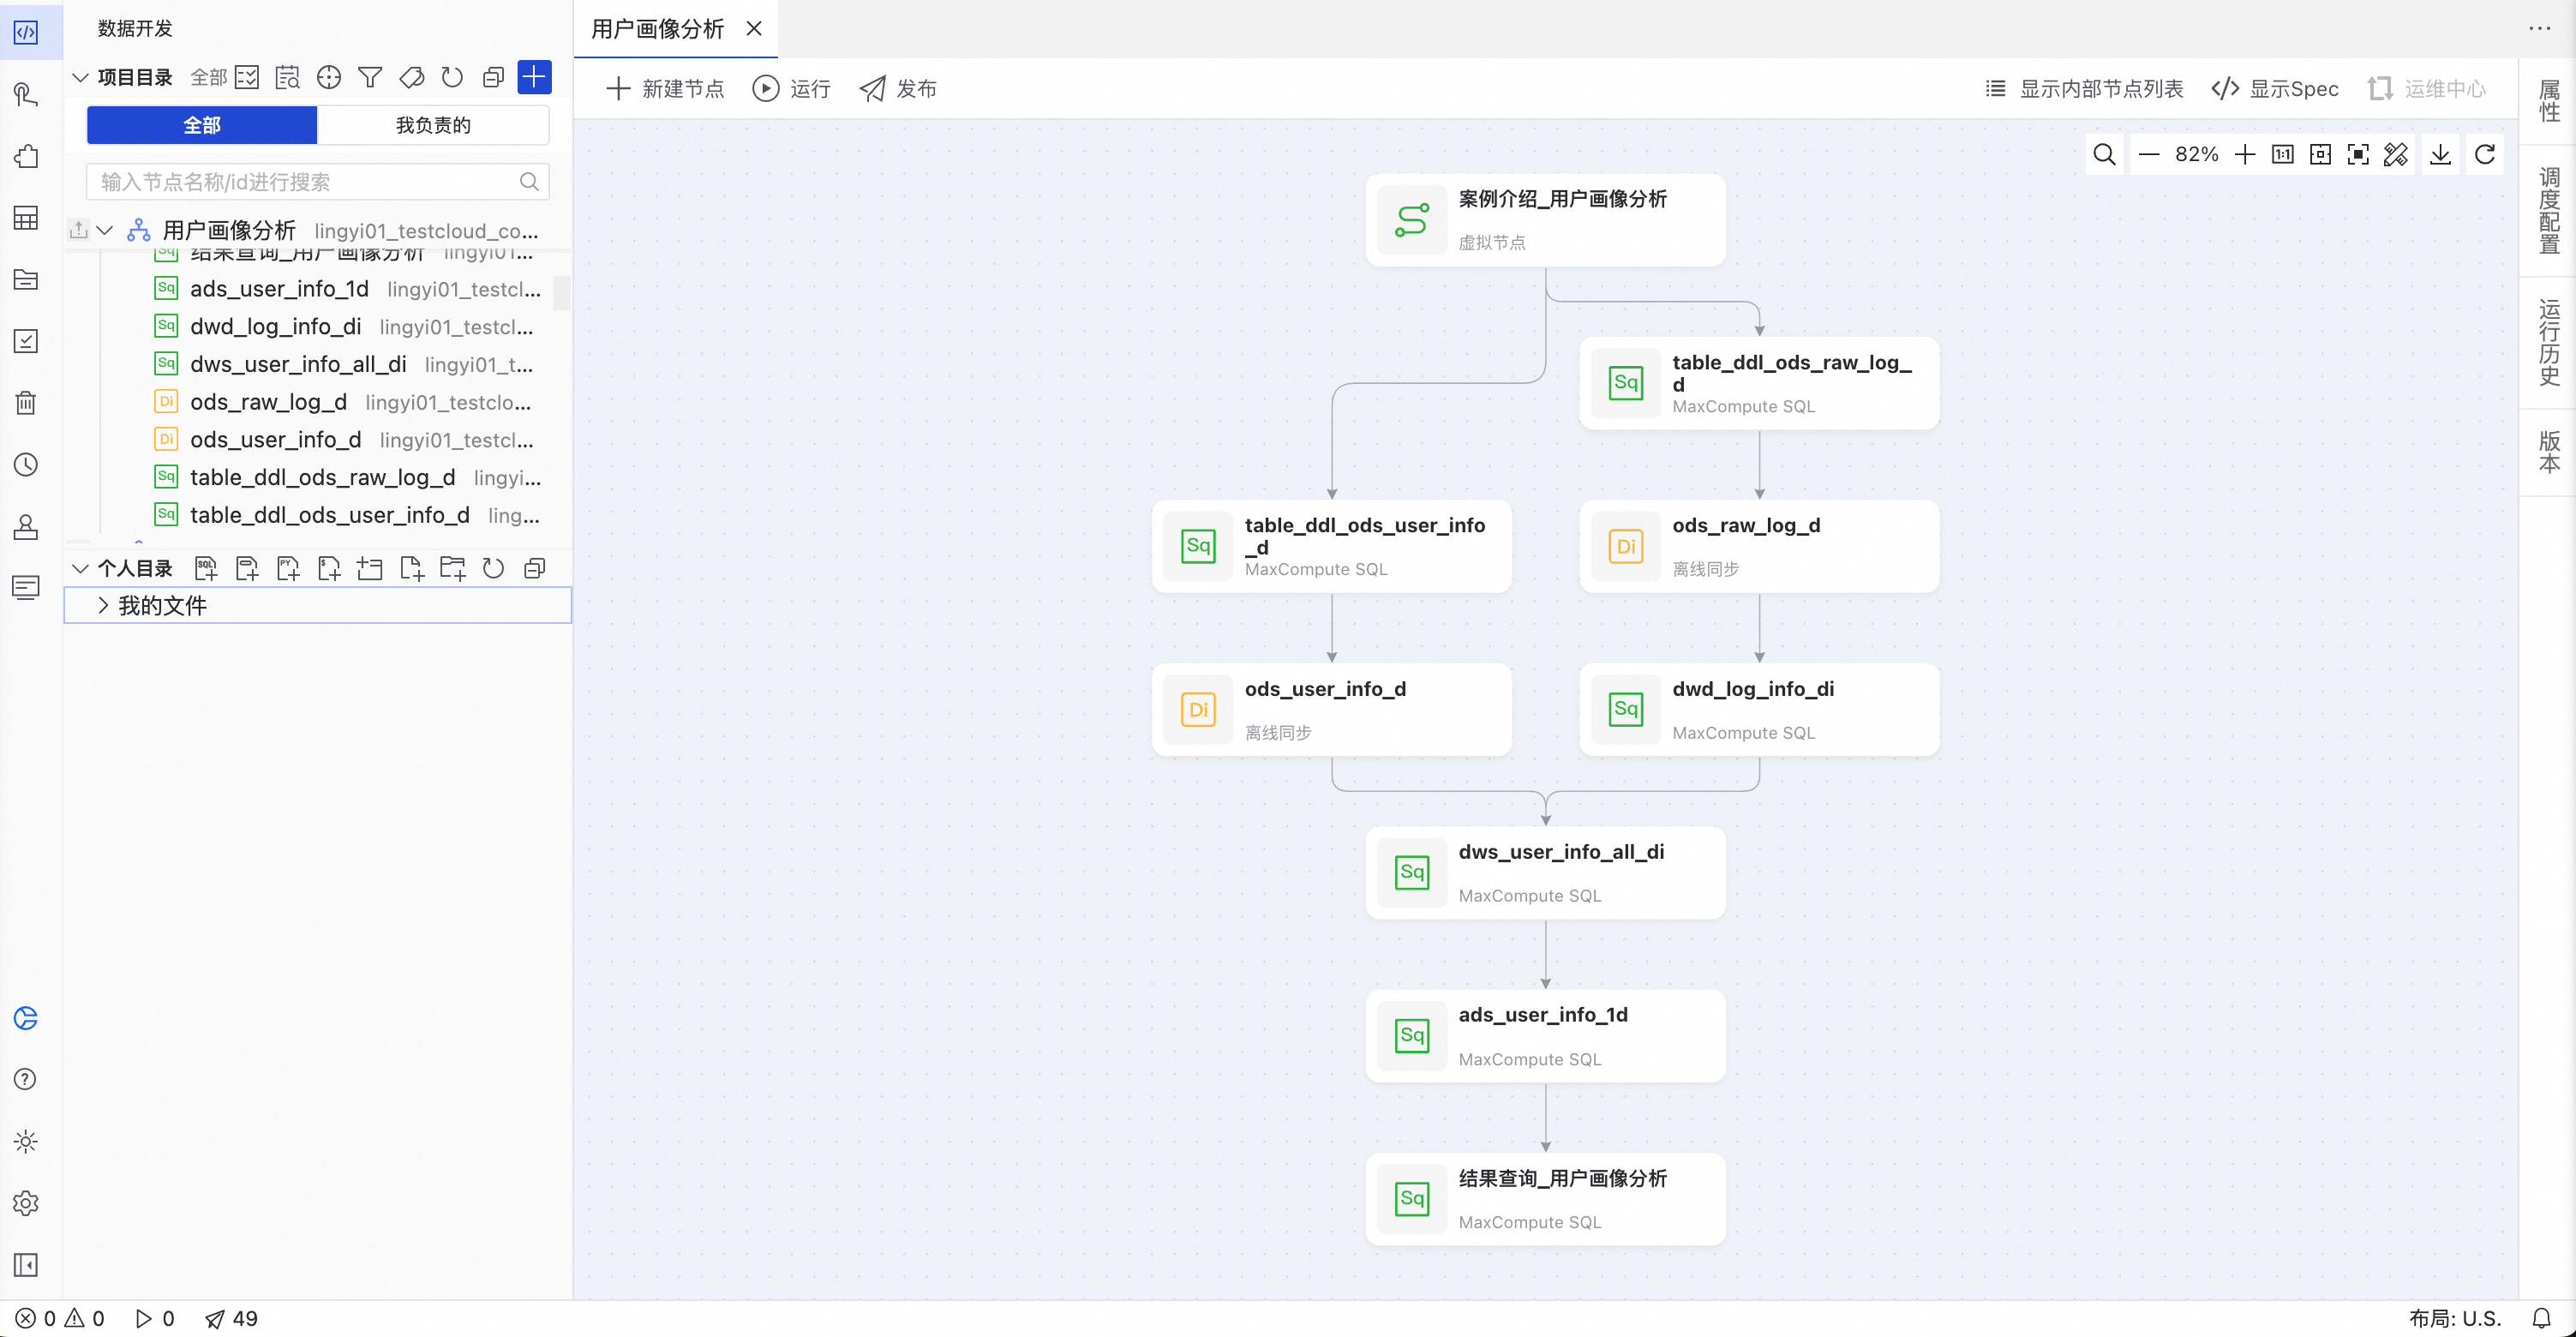The width and height of the screenshot is (2576, 1337).
Task: Open the help question mark icon
Action: coord(26,1080)
